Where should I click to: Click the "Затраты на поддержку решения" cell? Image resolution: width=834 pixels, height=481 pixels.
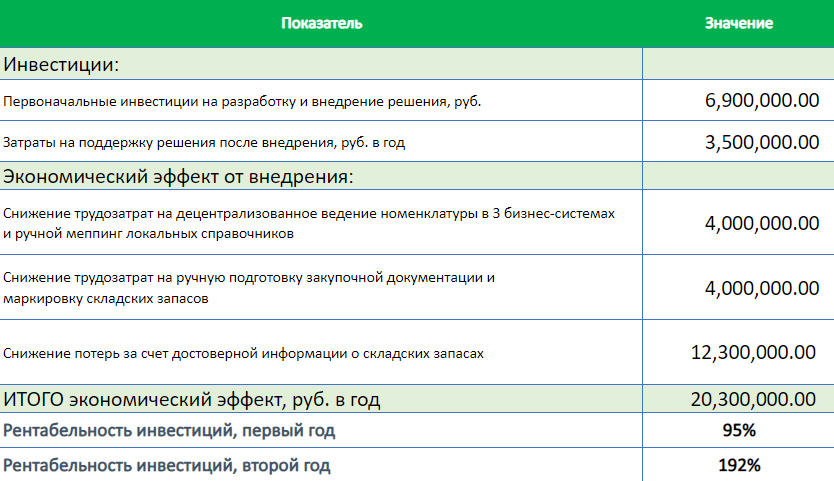coord(204,143)
